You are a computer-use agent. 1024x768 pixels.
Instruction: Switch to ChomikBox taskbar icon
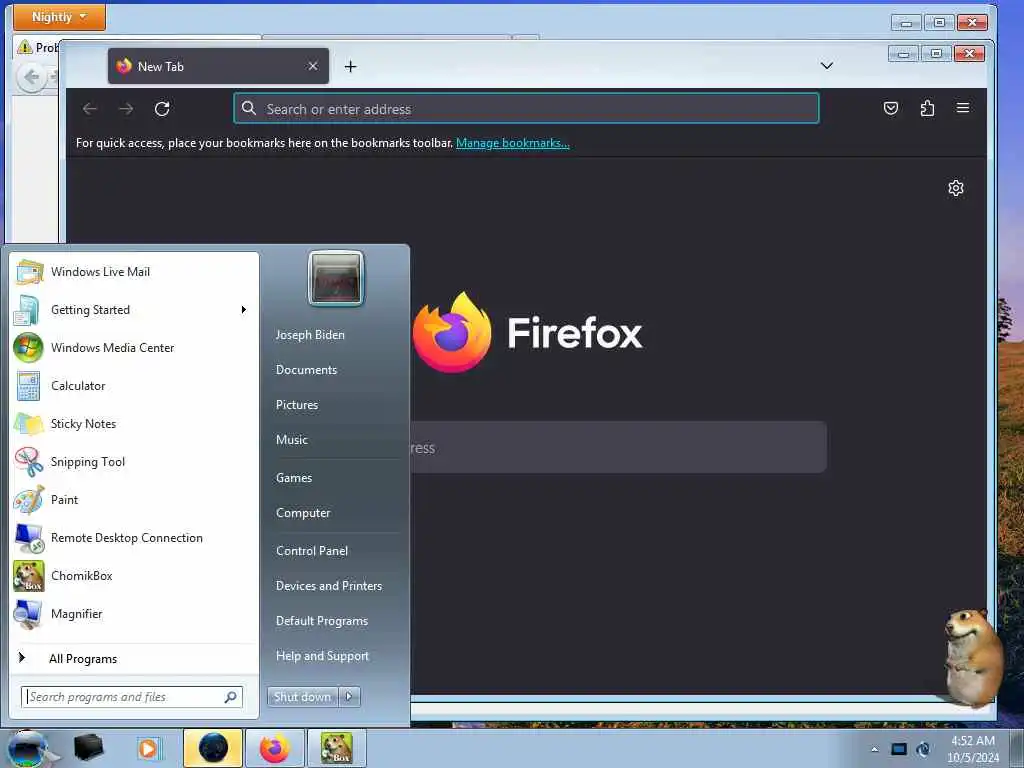click(336, 748)
